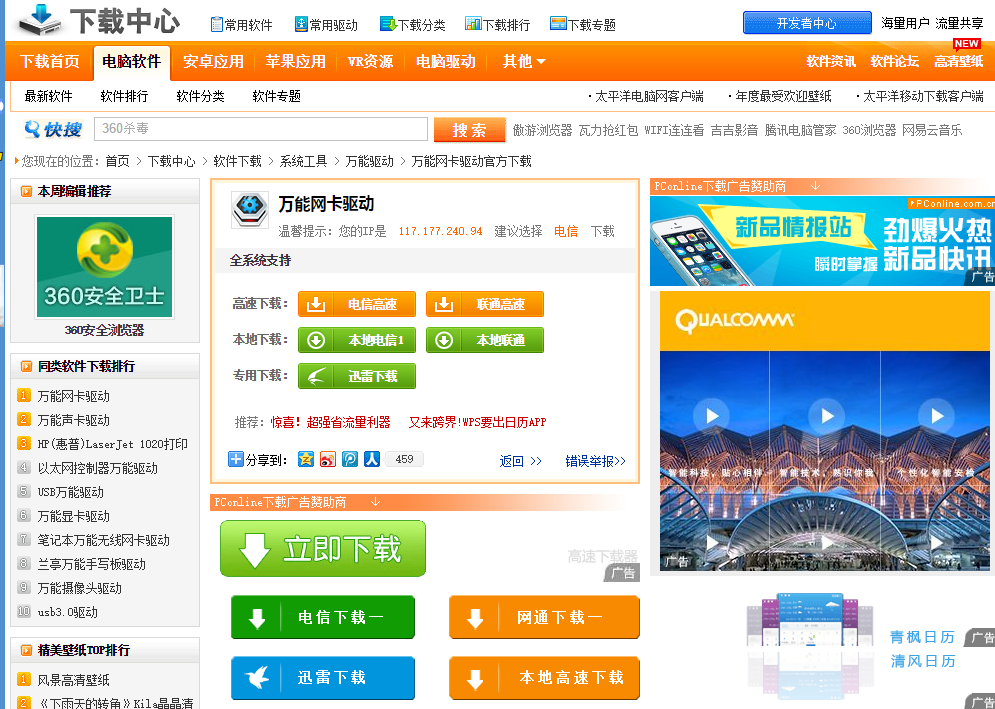
Task: Download via 本地电信1
Action: click(x=357, y=340)
